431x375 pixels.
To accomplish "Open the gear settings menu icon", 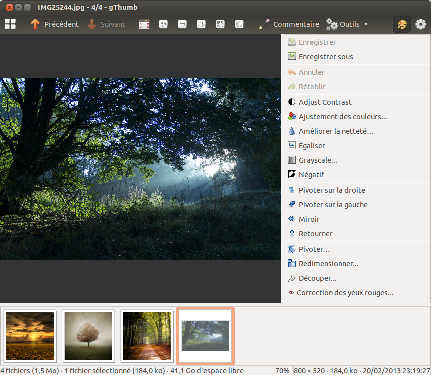I will (x=420, y=24).
